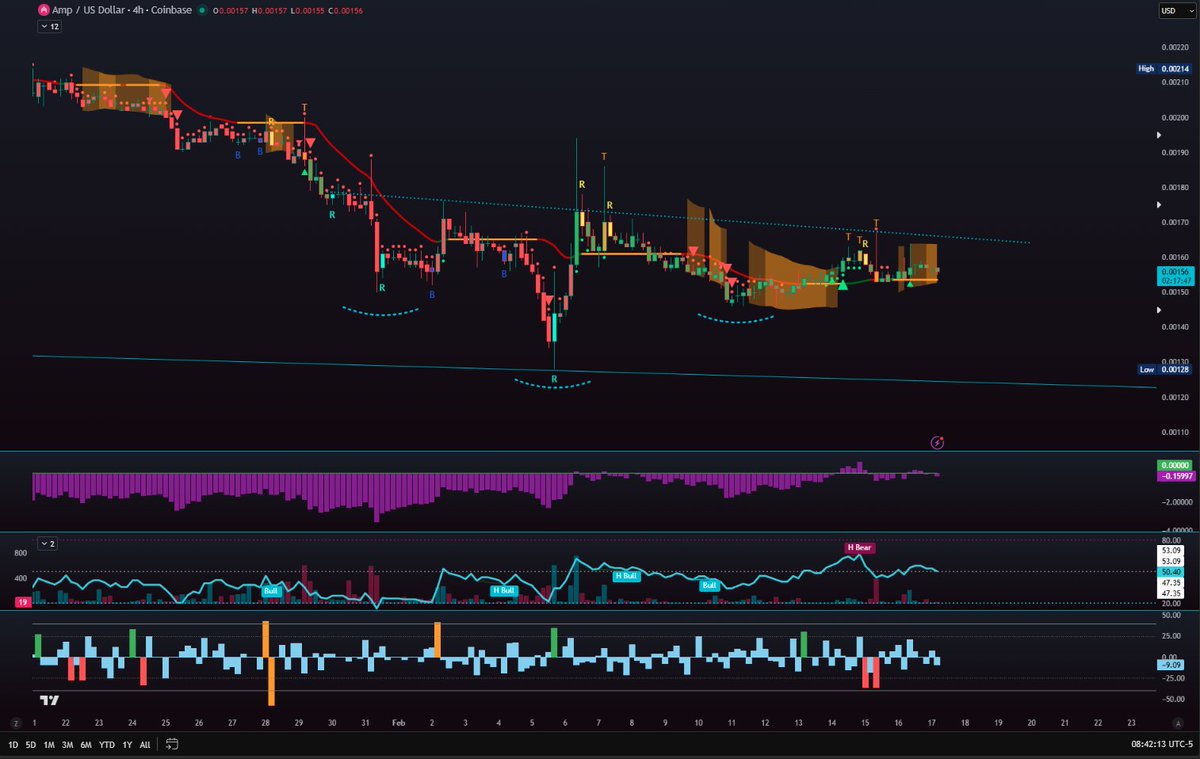Click the TradingView logo watermark

(x=50, y=700)
